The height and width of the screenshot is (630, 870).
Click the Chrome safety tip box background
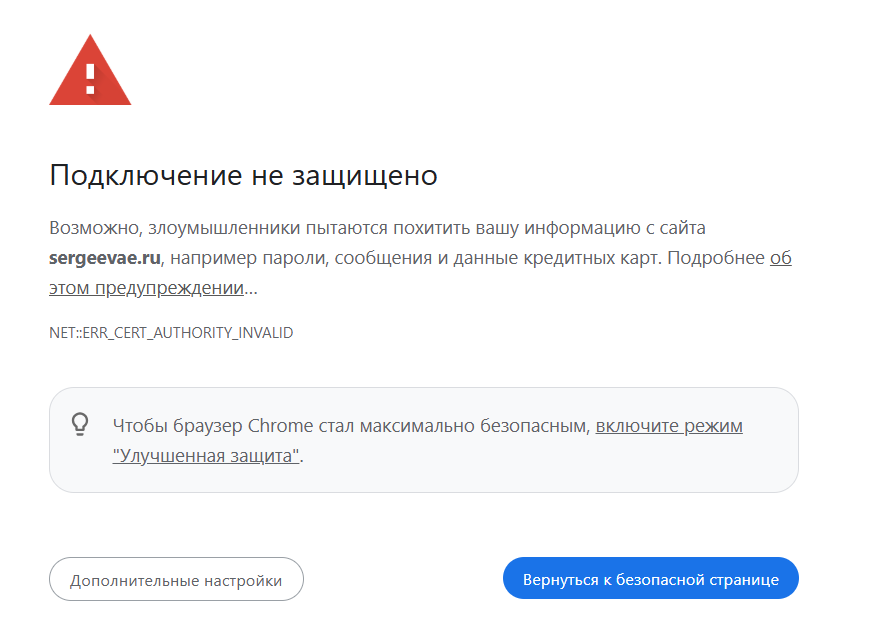pos(424,440)
